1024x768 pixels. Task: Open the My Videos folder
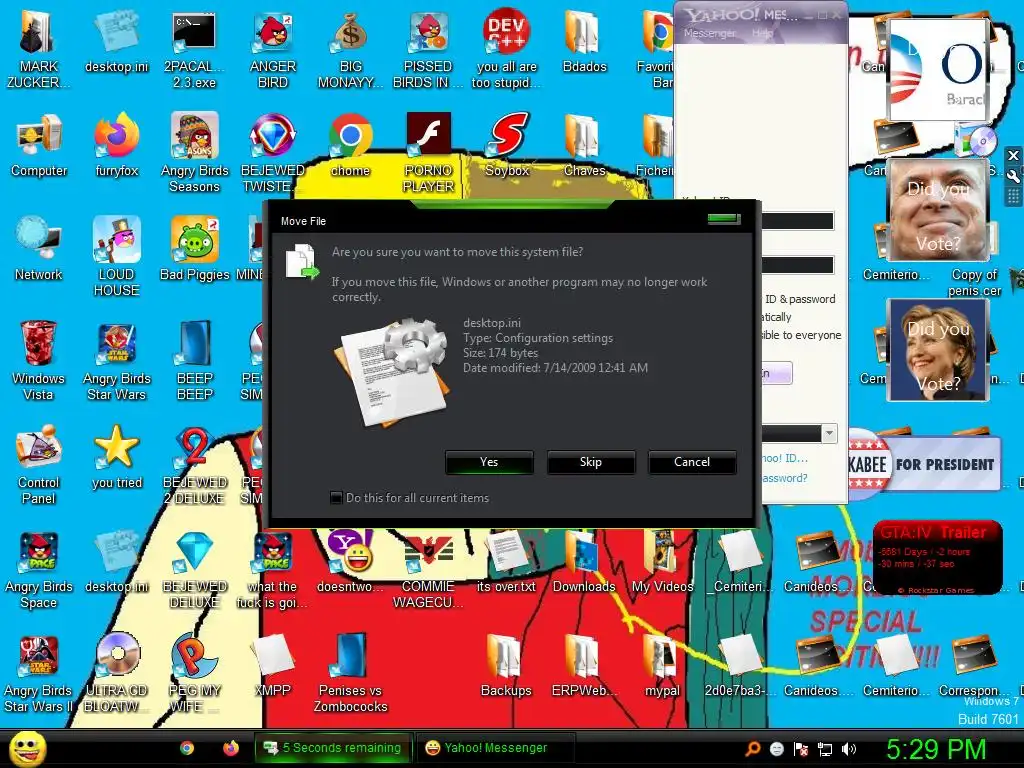click(x=662, y=562)
